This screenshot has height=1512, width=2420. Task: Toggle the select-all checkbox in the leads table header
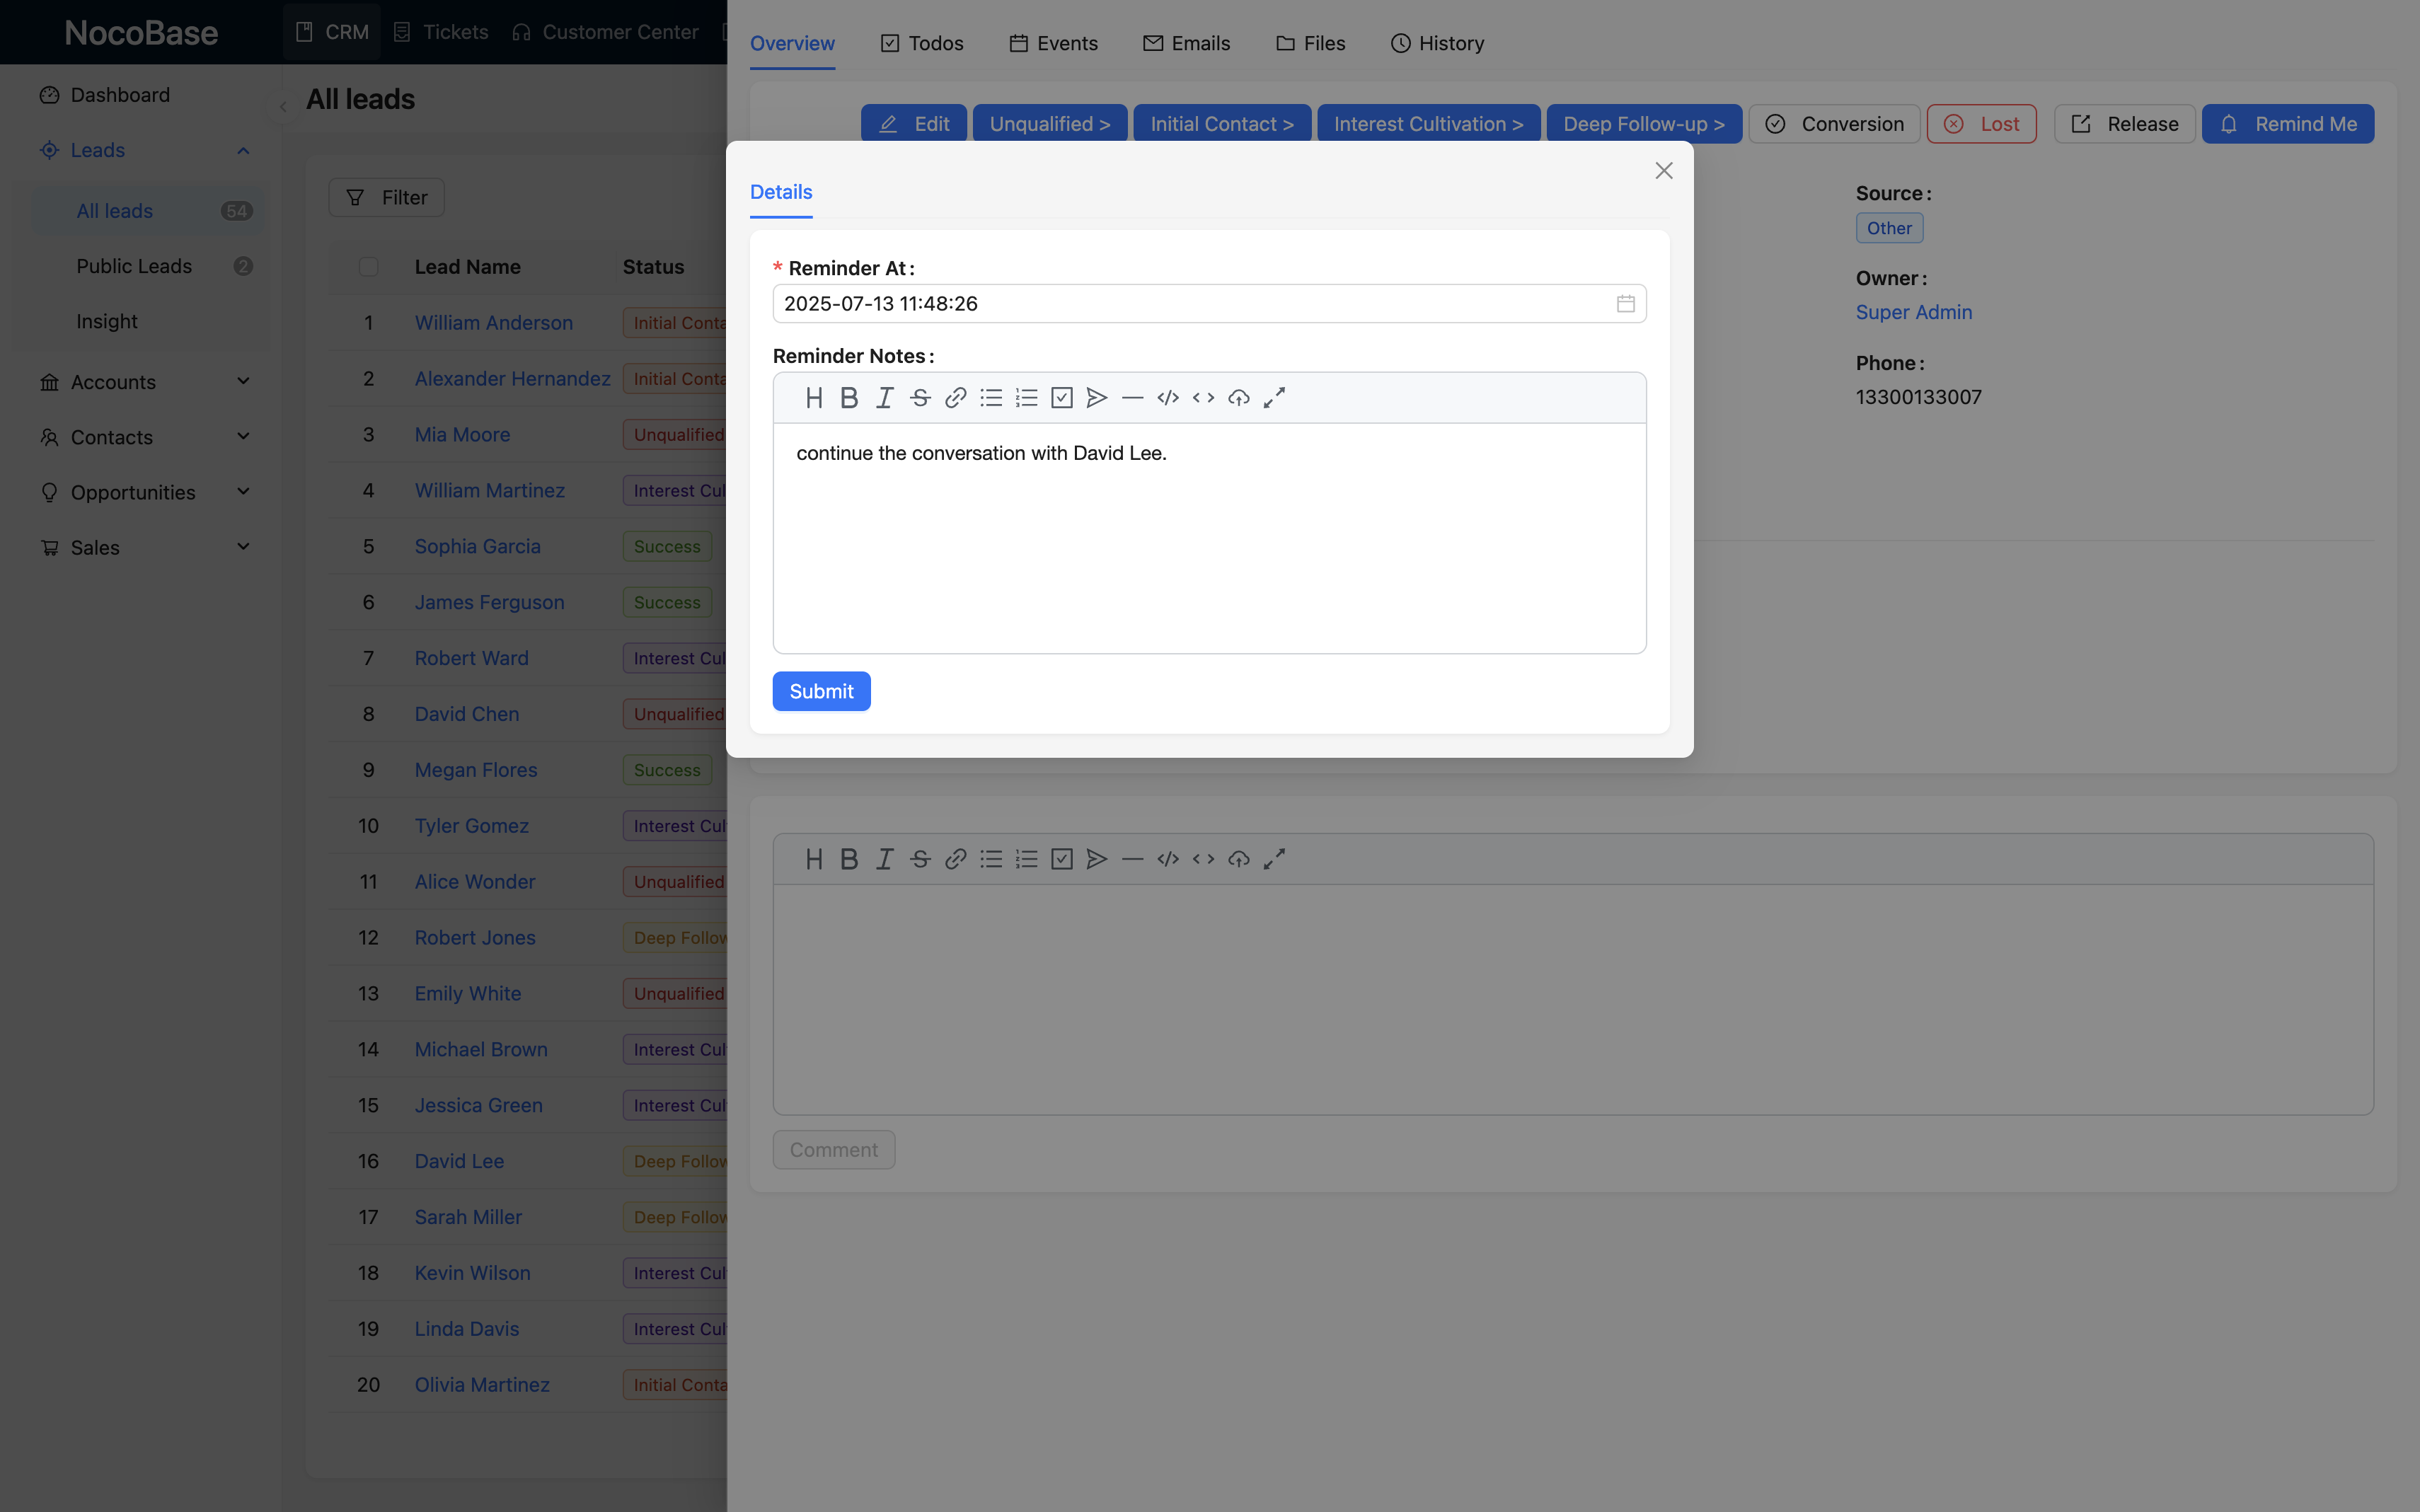click(x=368, y=266)
